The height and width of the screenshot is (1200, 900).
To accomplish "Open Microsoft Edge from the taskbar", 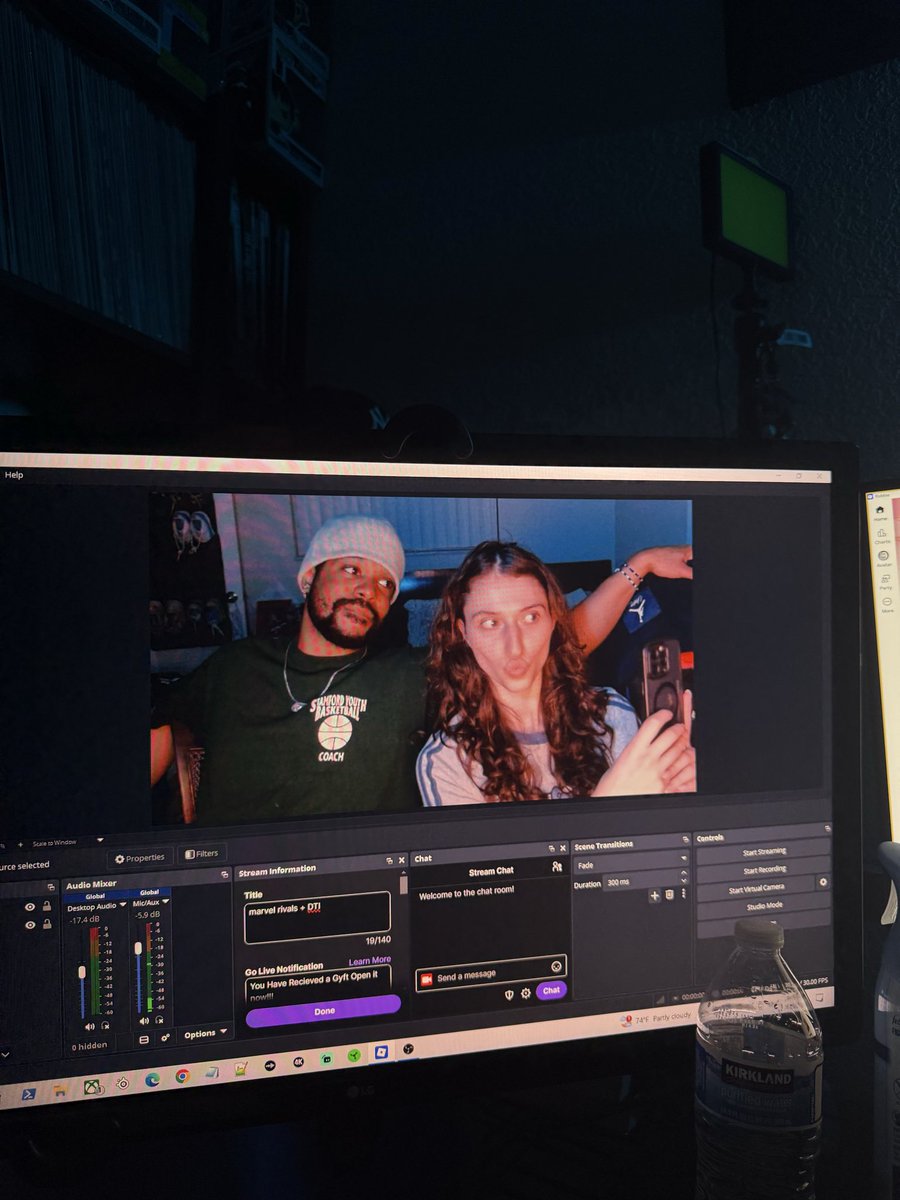I will click(152, 1079).
